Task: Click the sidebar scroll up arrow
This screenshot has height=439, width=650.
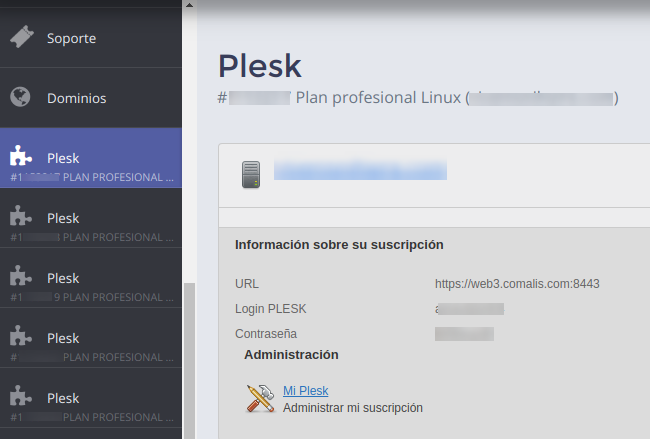Action: coord(189,5)
